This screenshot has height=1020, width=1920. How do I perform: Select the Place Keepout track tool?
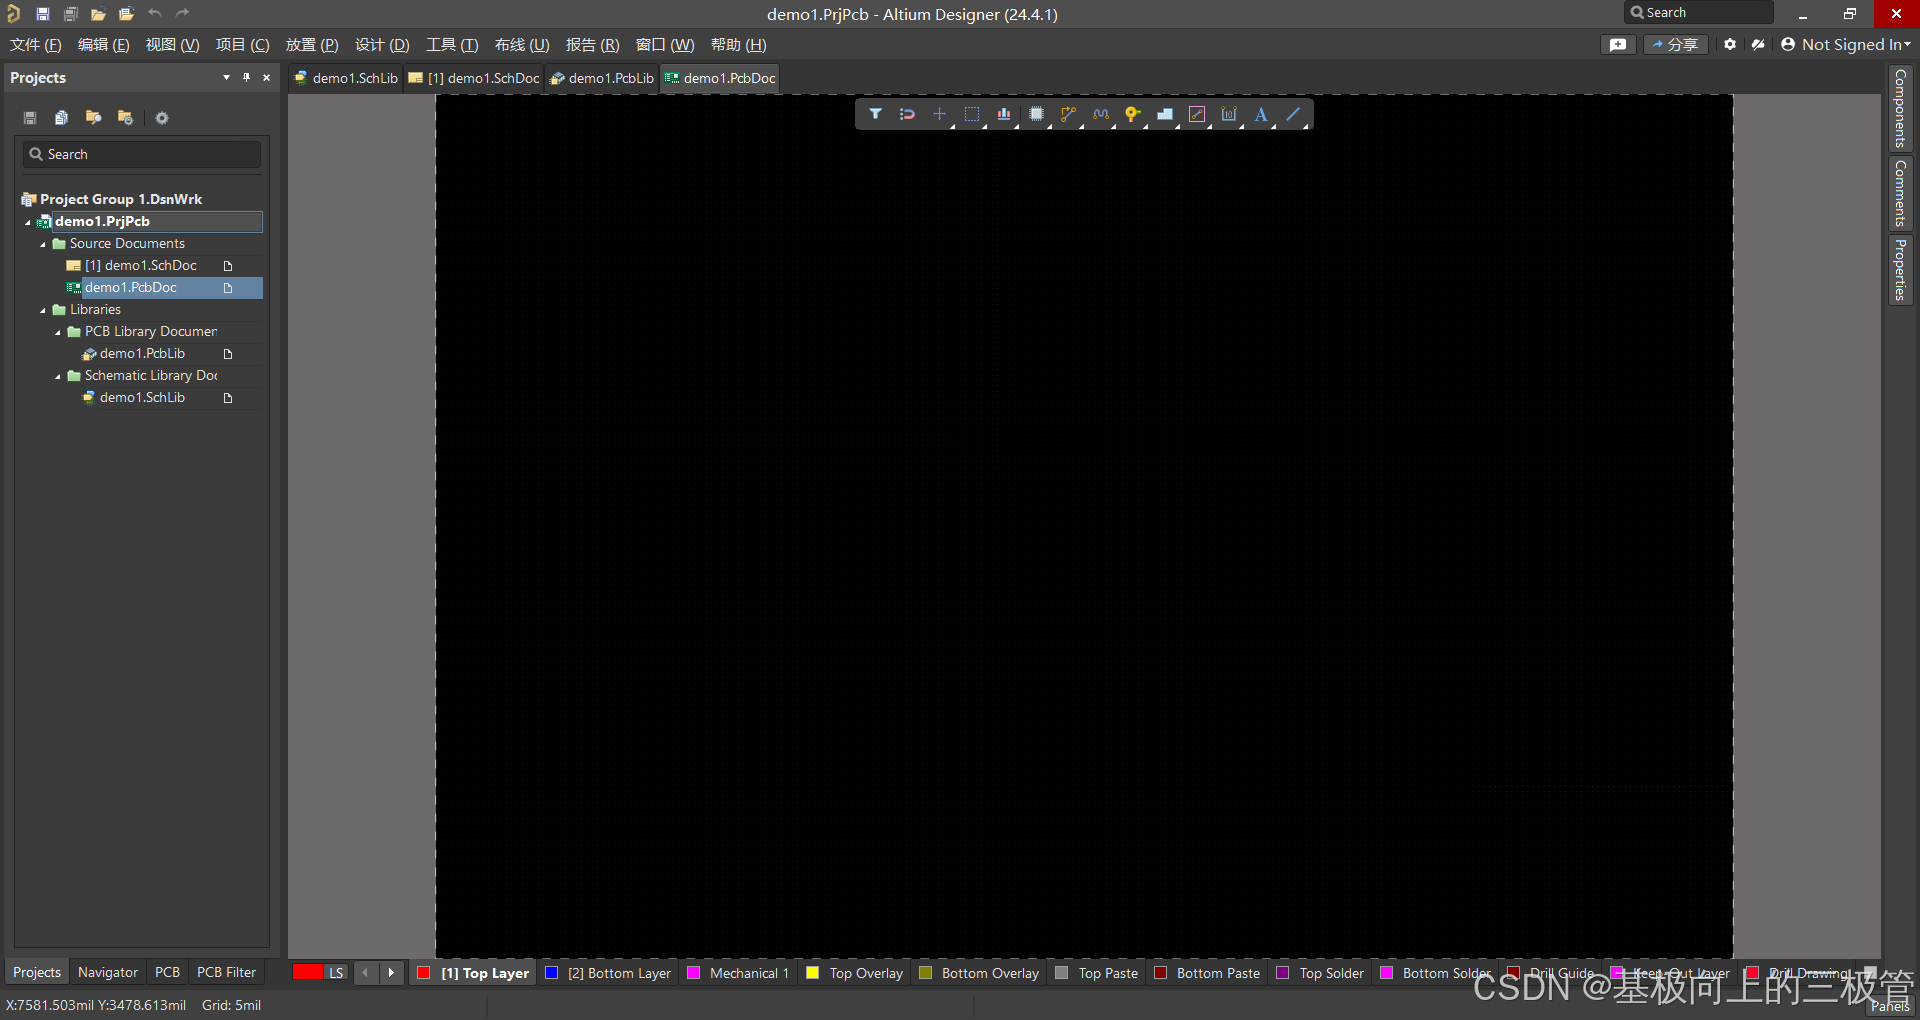[1197, 114]
